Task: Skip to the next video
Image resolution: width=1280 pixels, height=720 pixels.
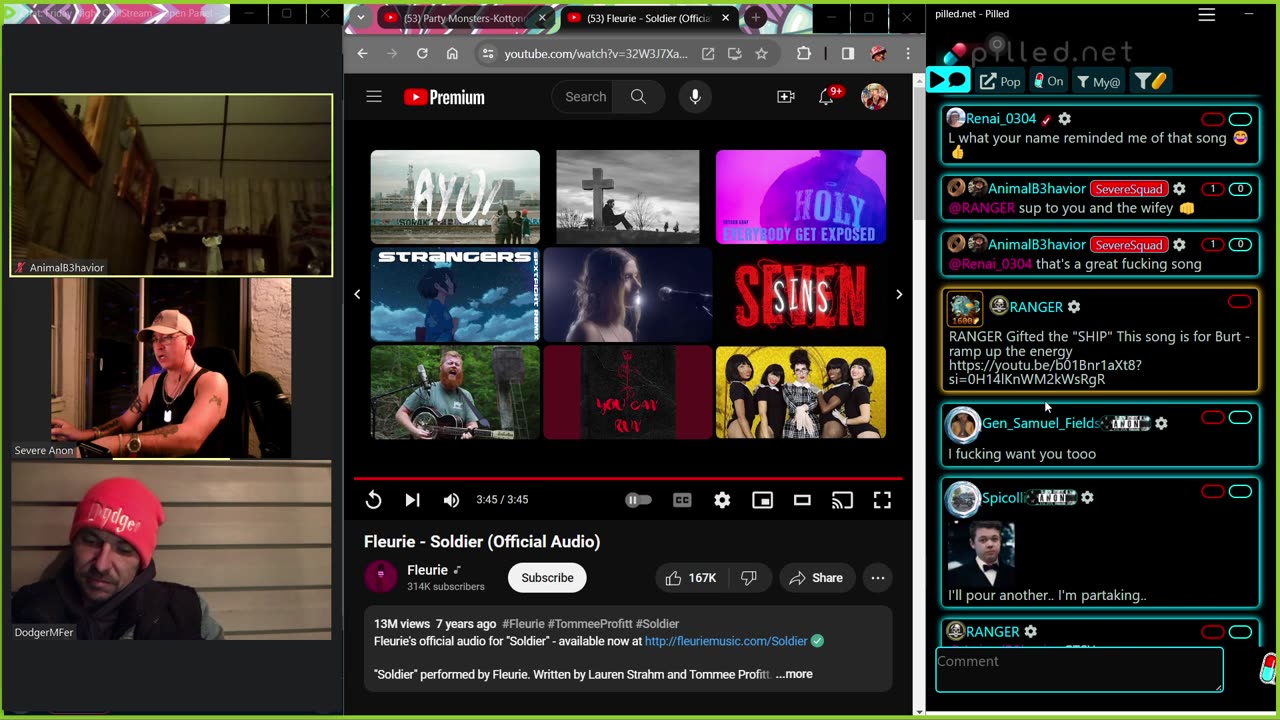Action: (x=412, y=500)
